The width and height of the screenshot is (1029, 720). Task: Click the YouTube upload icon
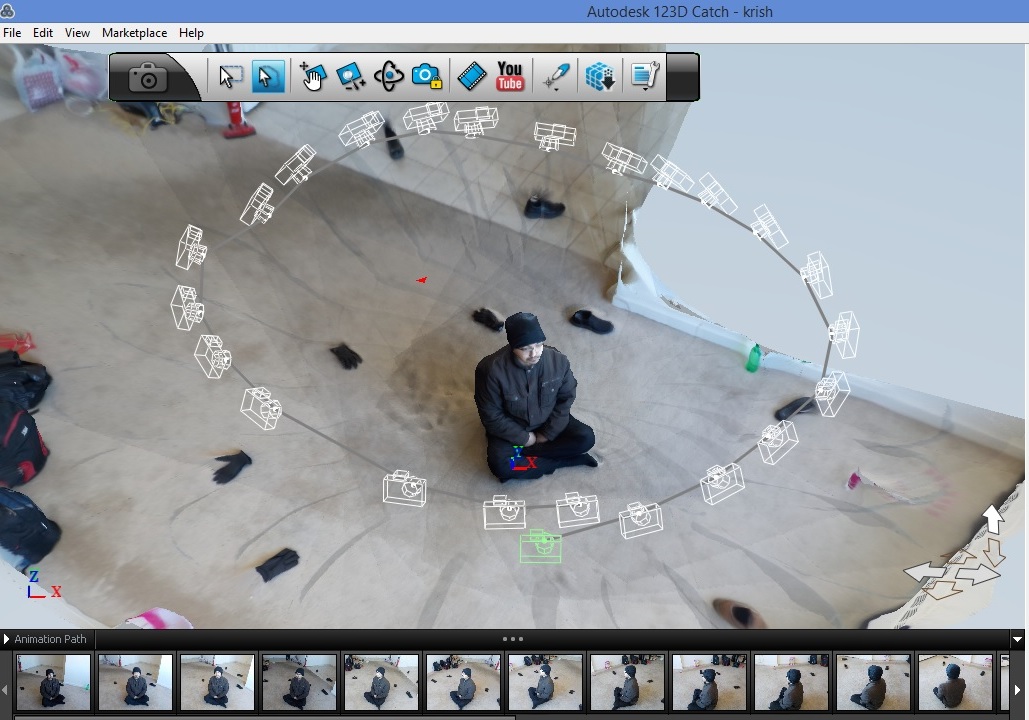510,76
